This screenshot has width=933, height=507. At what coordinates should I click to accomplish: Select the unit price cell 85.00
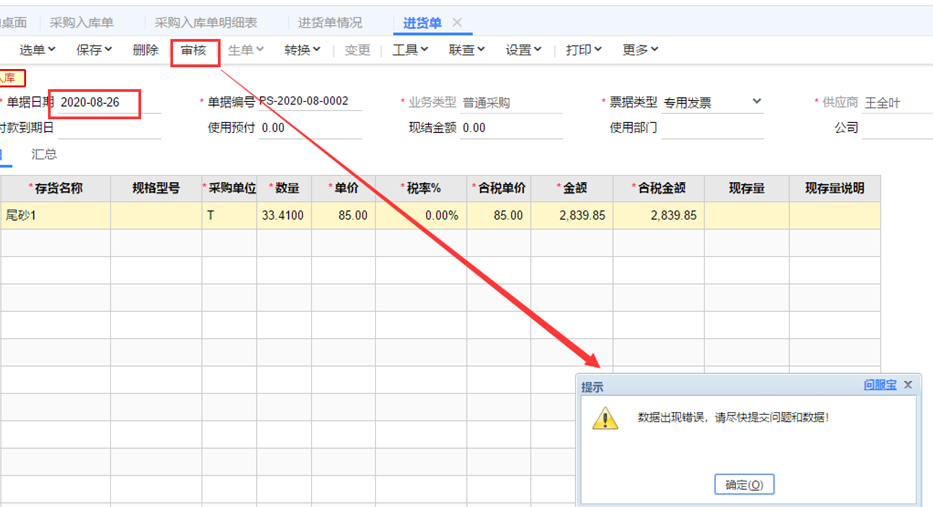point(343,215)
